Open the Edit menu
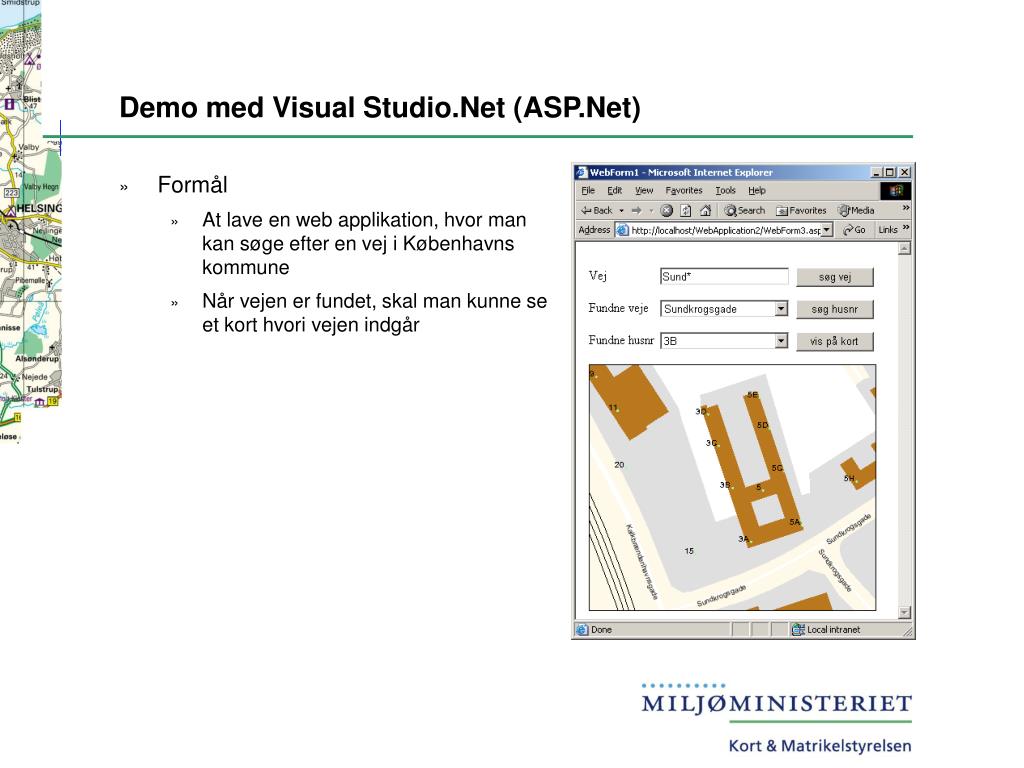This screenshot has height=768, width=1024. pos(615,191)
